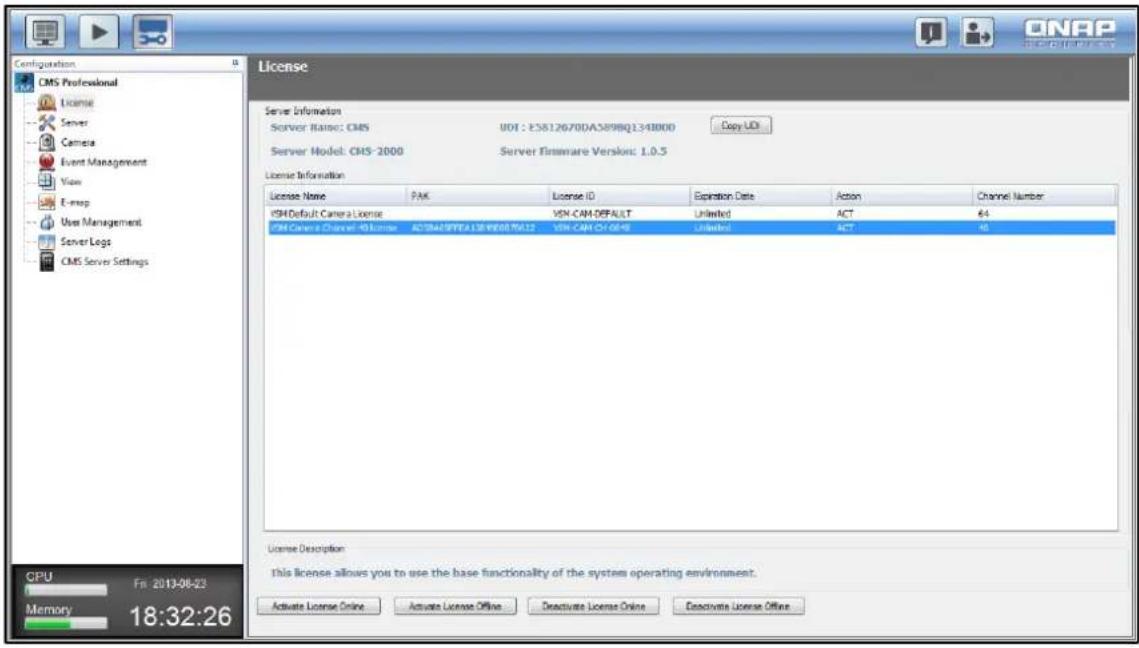Open Server in configuration tree
This screenshot has width=1139, height=648.
pyautogui.click(x=74, y=123)
